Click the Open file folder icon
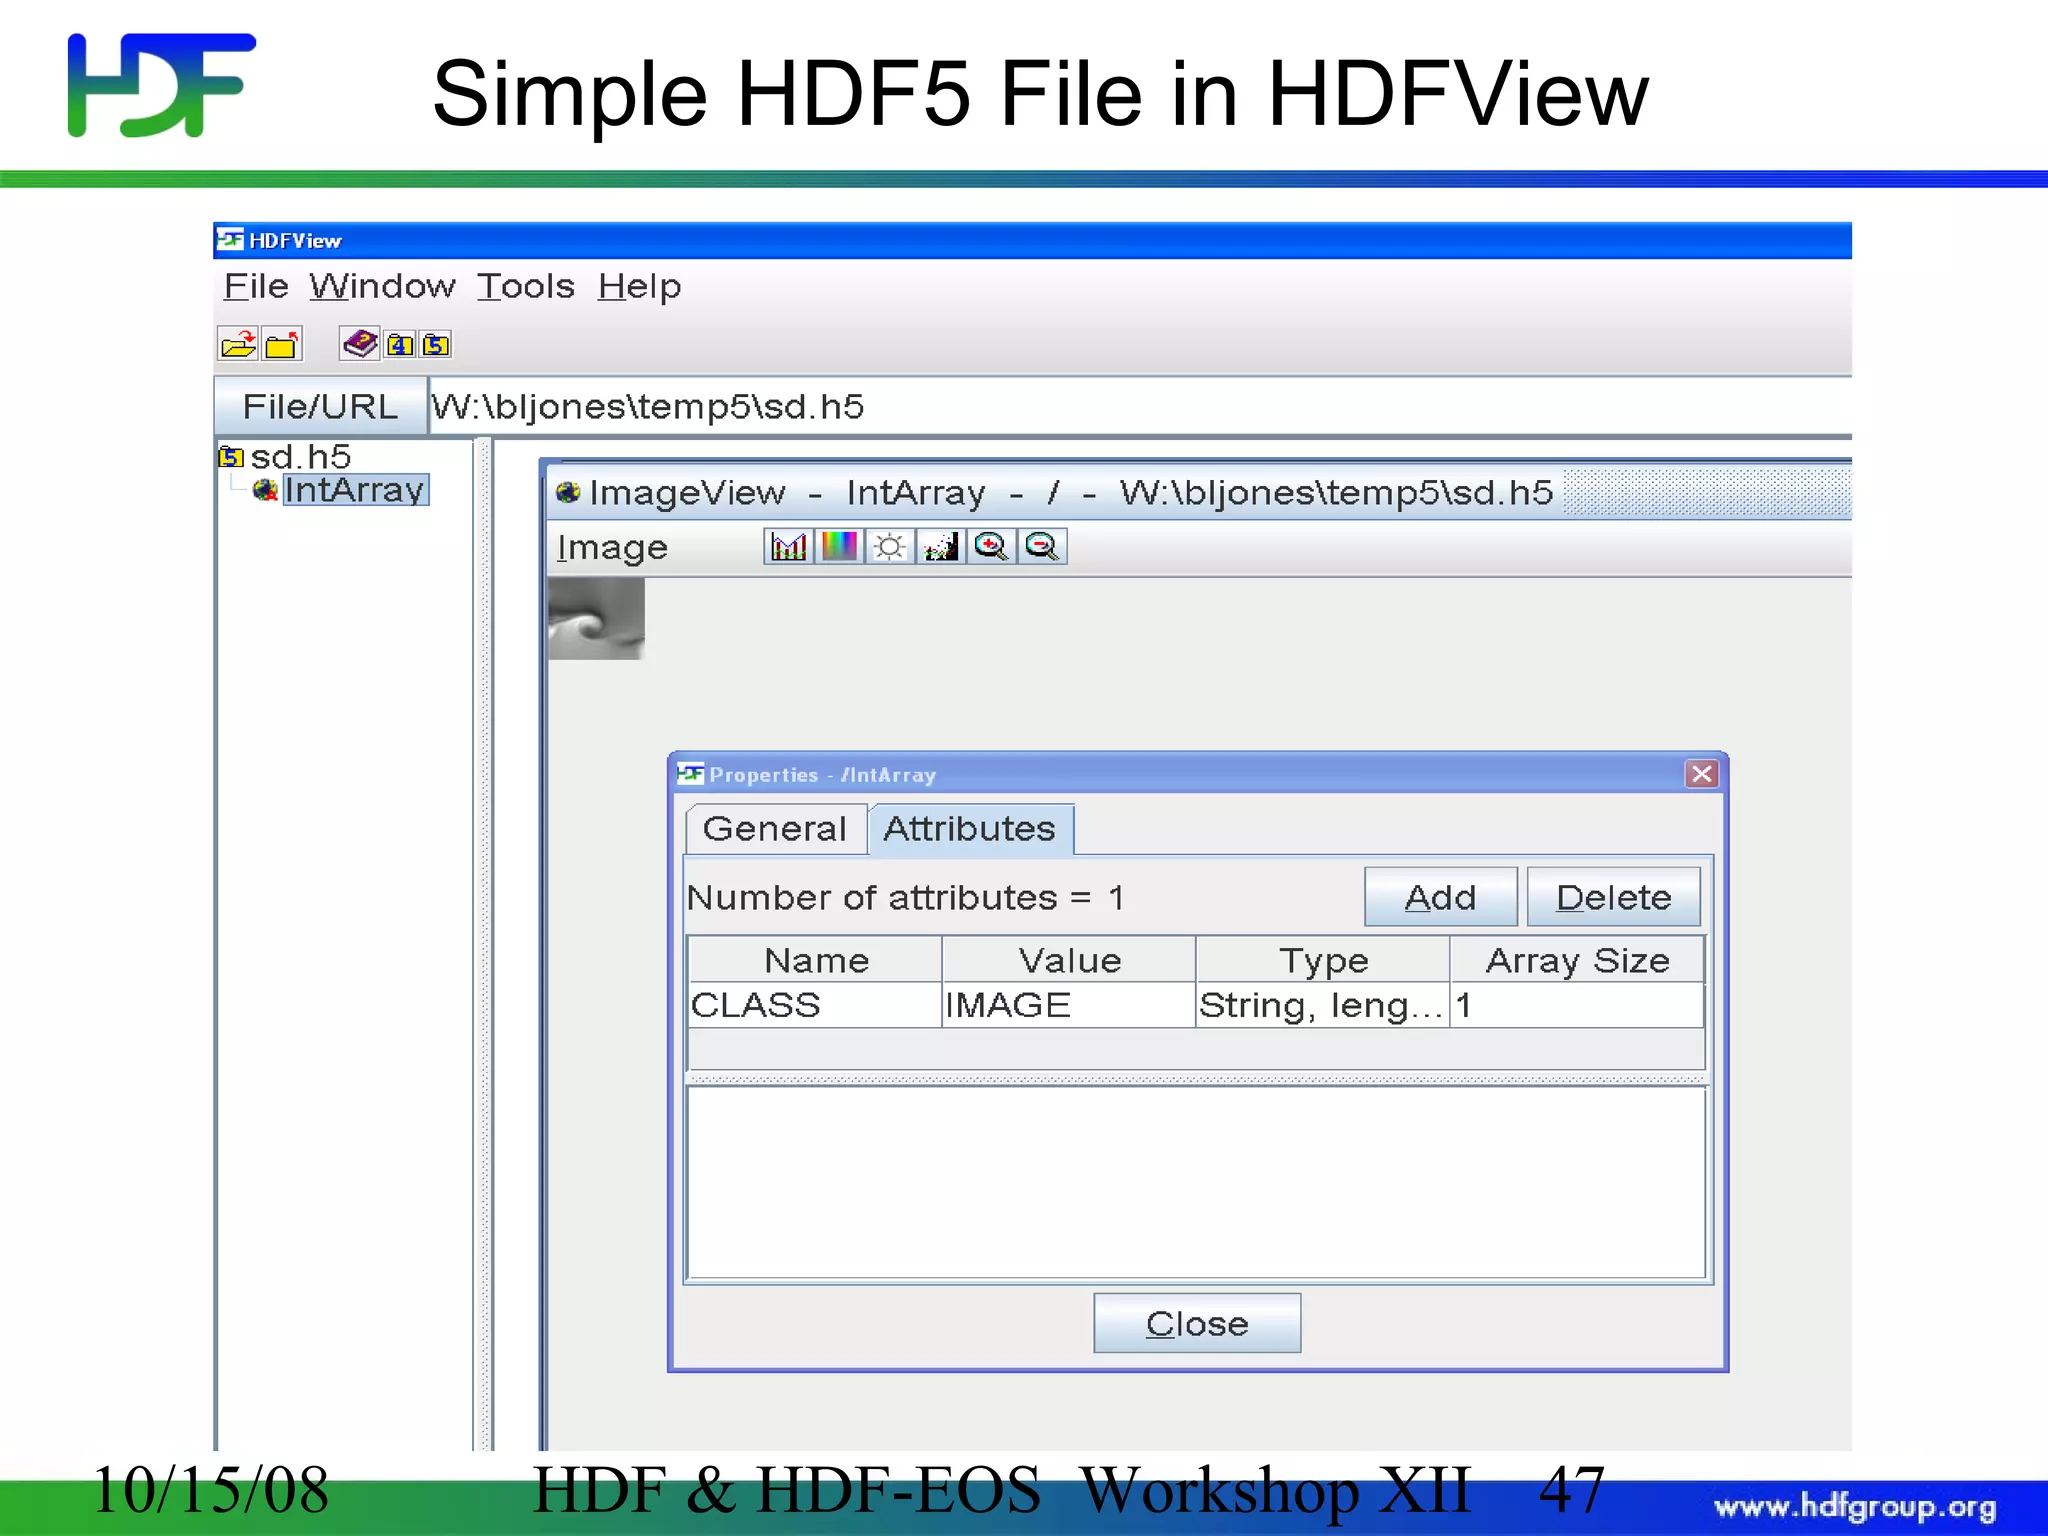Viewport: 2048px width, 1536px height. coord(238,345)
